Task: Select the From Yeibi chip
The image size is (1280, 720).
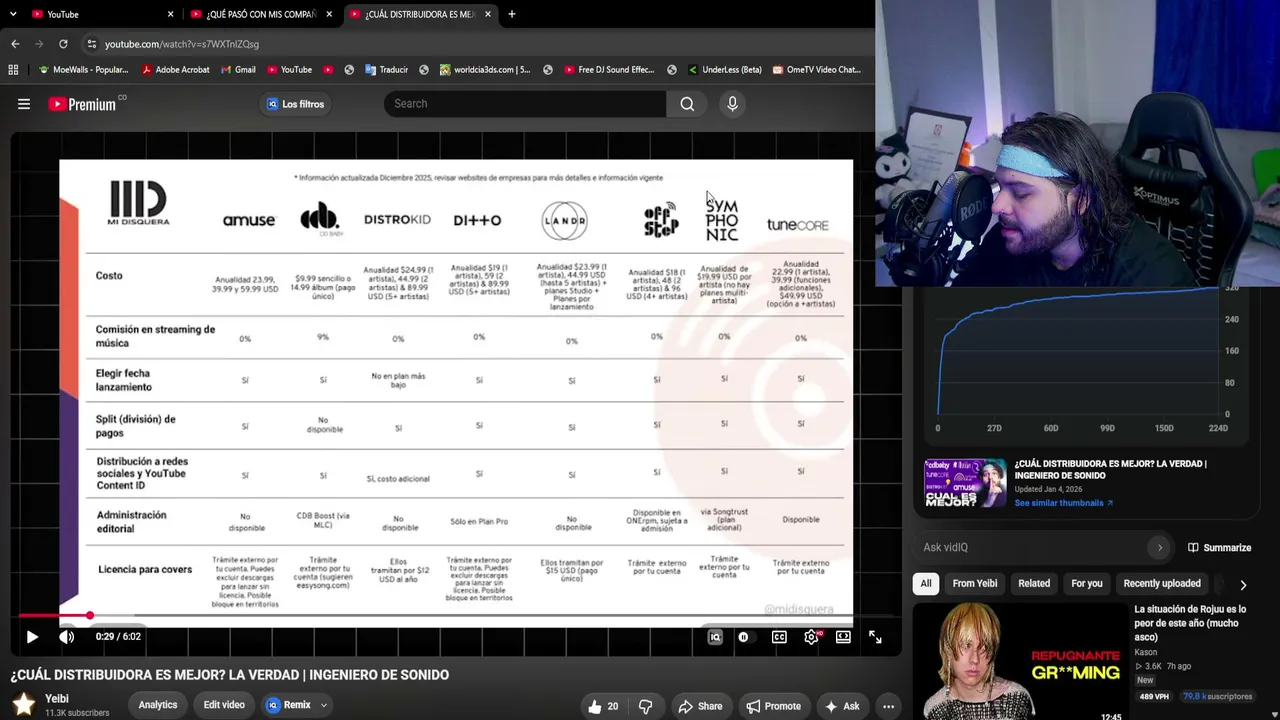Action: coord(975,583)
